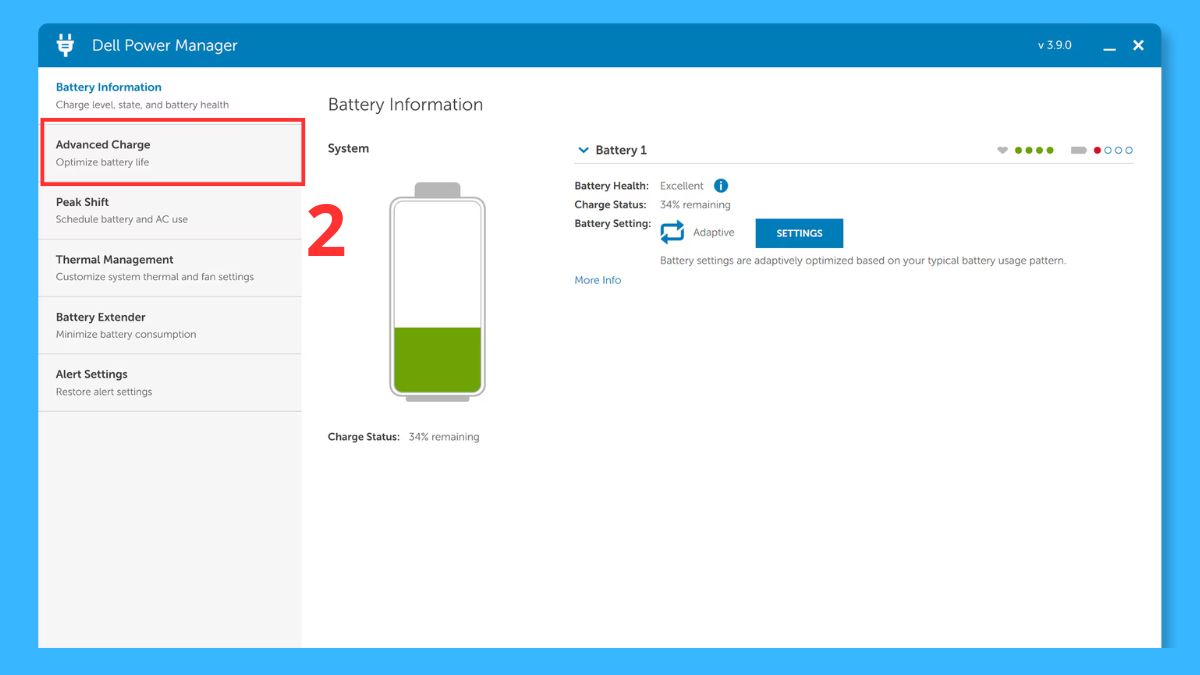Open the More Info link
This screenshot has width=1200, height=675.
click(x=598, y=280)
